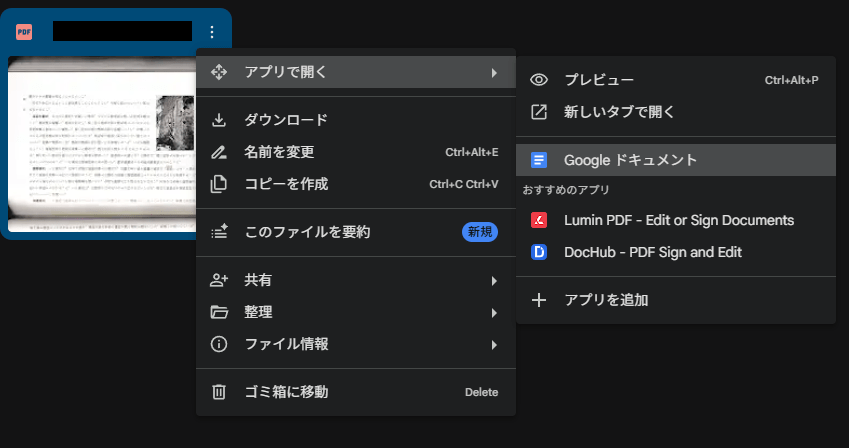Viewport: 849px width, 448px height.
Task: Click the preview eye icon
Action: 539,80
